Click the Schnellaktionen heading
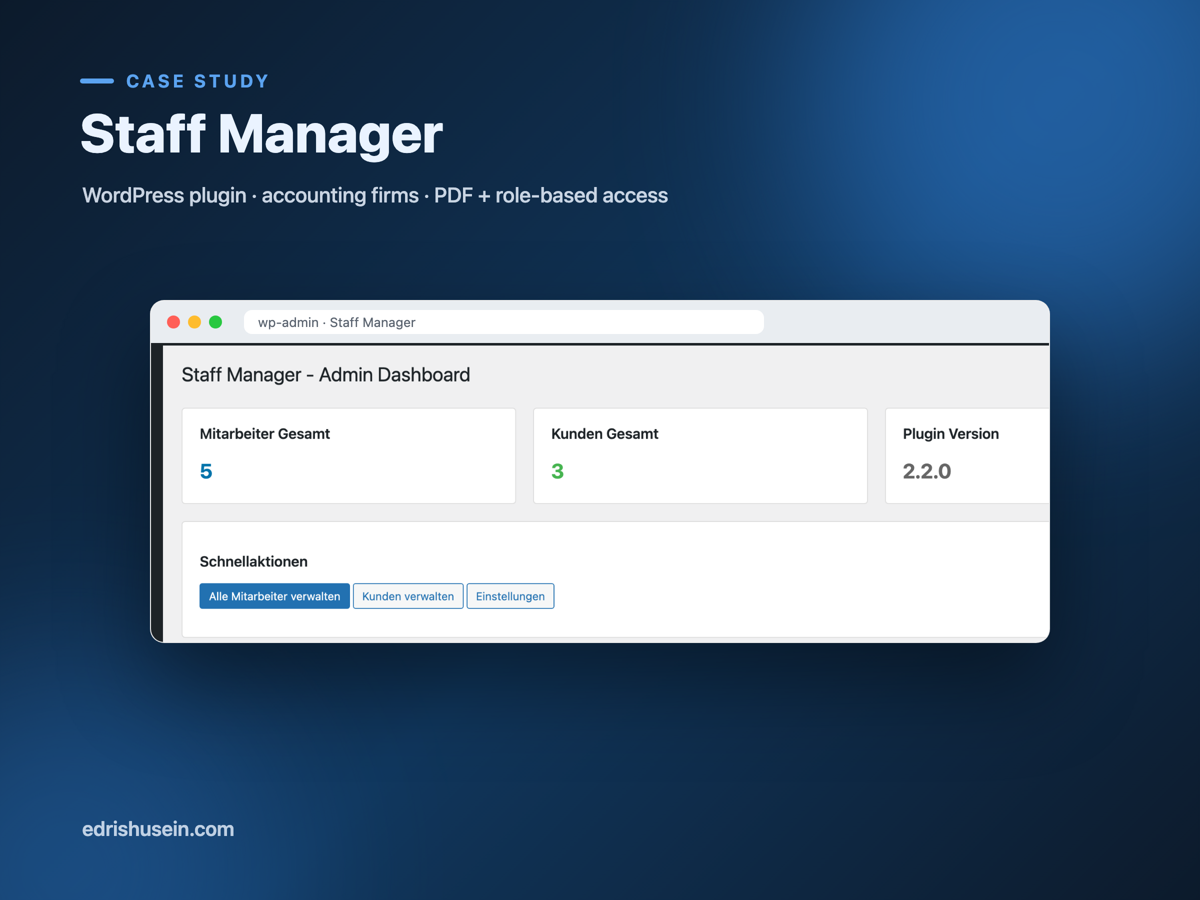Image resolution: width=1200 pixels, height=900 pixels. 254,562
